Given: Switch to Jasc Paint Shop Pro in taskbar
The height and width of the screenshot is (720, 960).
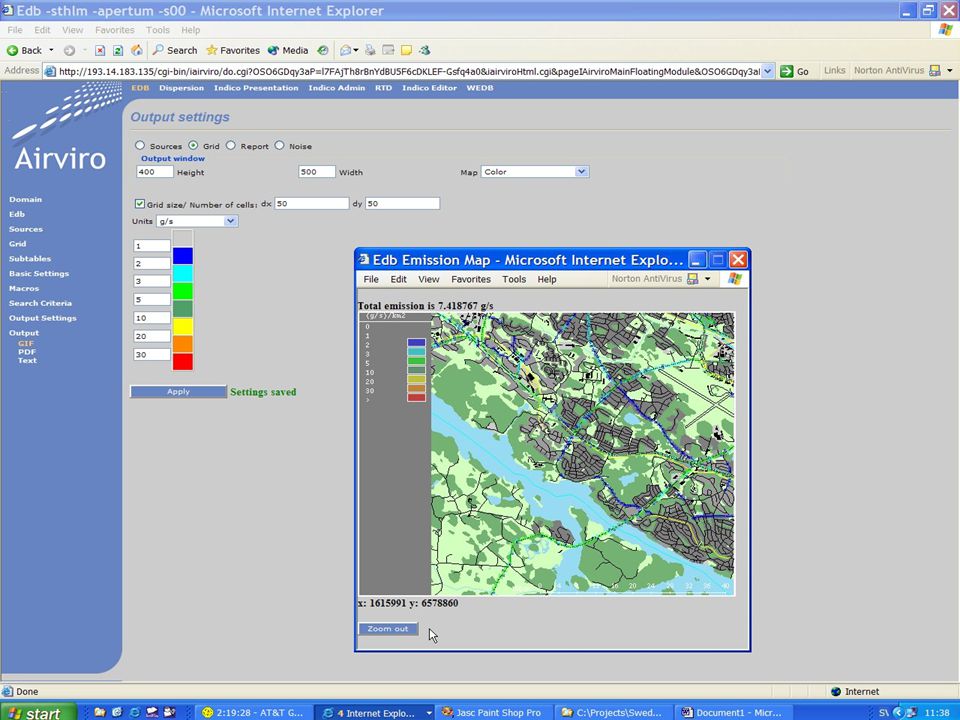Looking at the screenshot, I should pyautogui.click(x=493, y=712).
